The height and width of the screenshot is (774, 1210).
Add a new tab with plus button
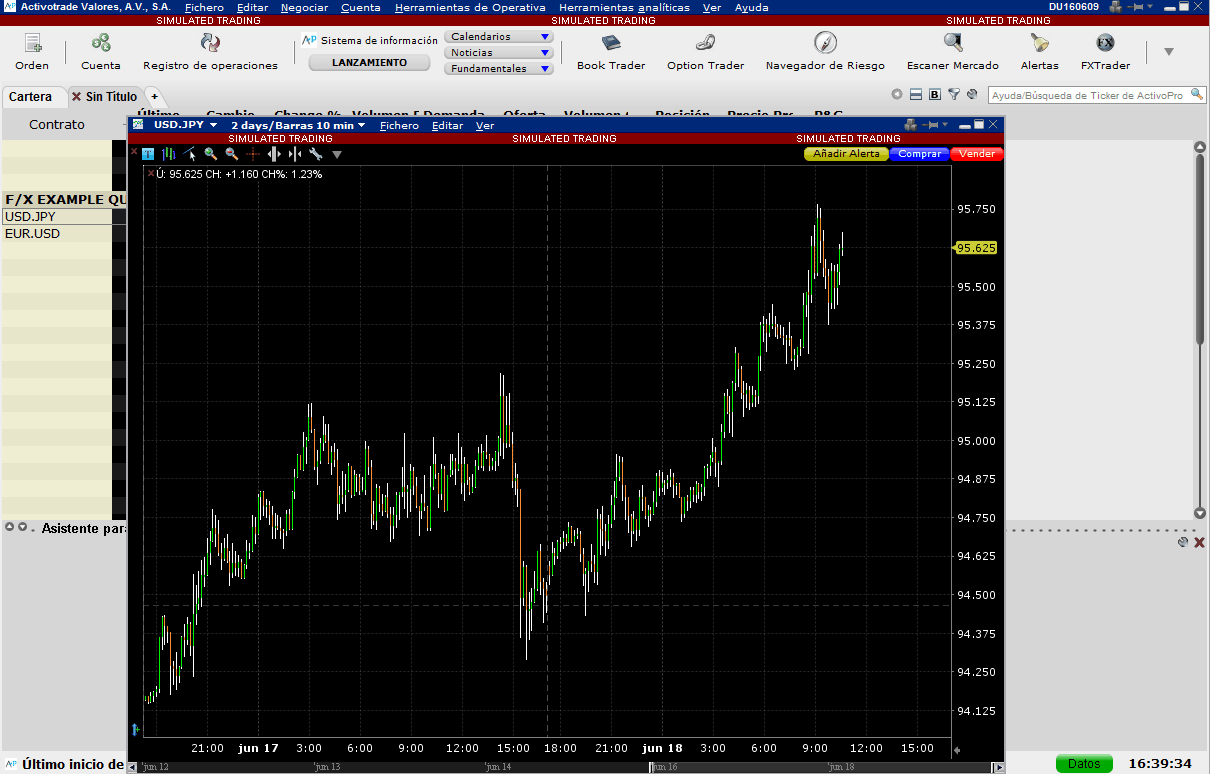pos(154,96)
